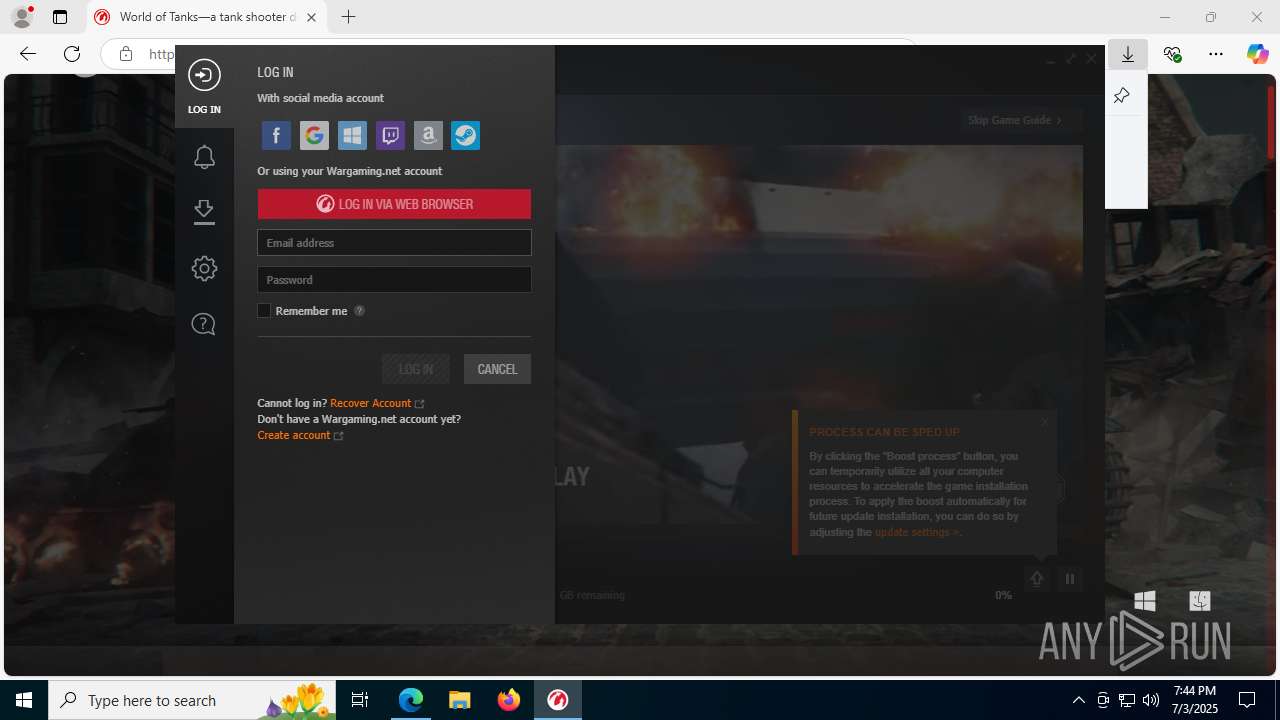1280x720 pixels.
Task: Cancel the login dialog
Action: [x=497, y=369]
